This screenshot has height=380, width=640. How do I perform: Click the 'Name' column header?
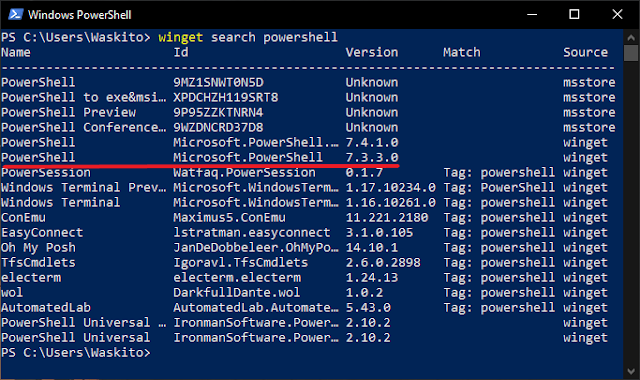[x=16, y=52]
